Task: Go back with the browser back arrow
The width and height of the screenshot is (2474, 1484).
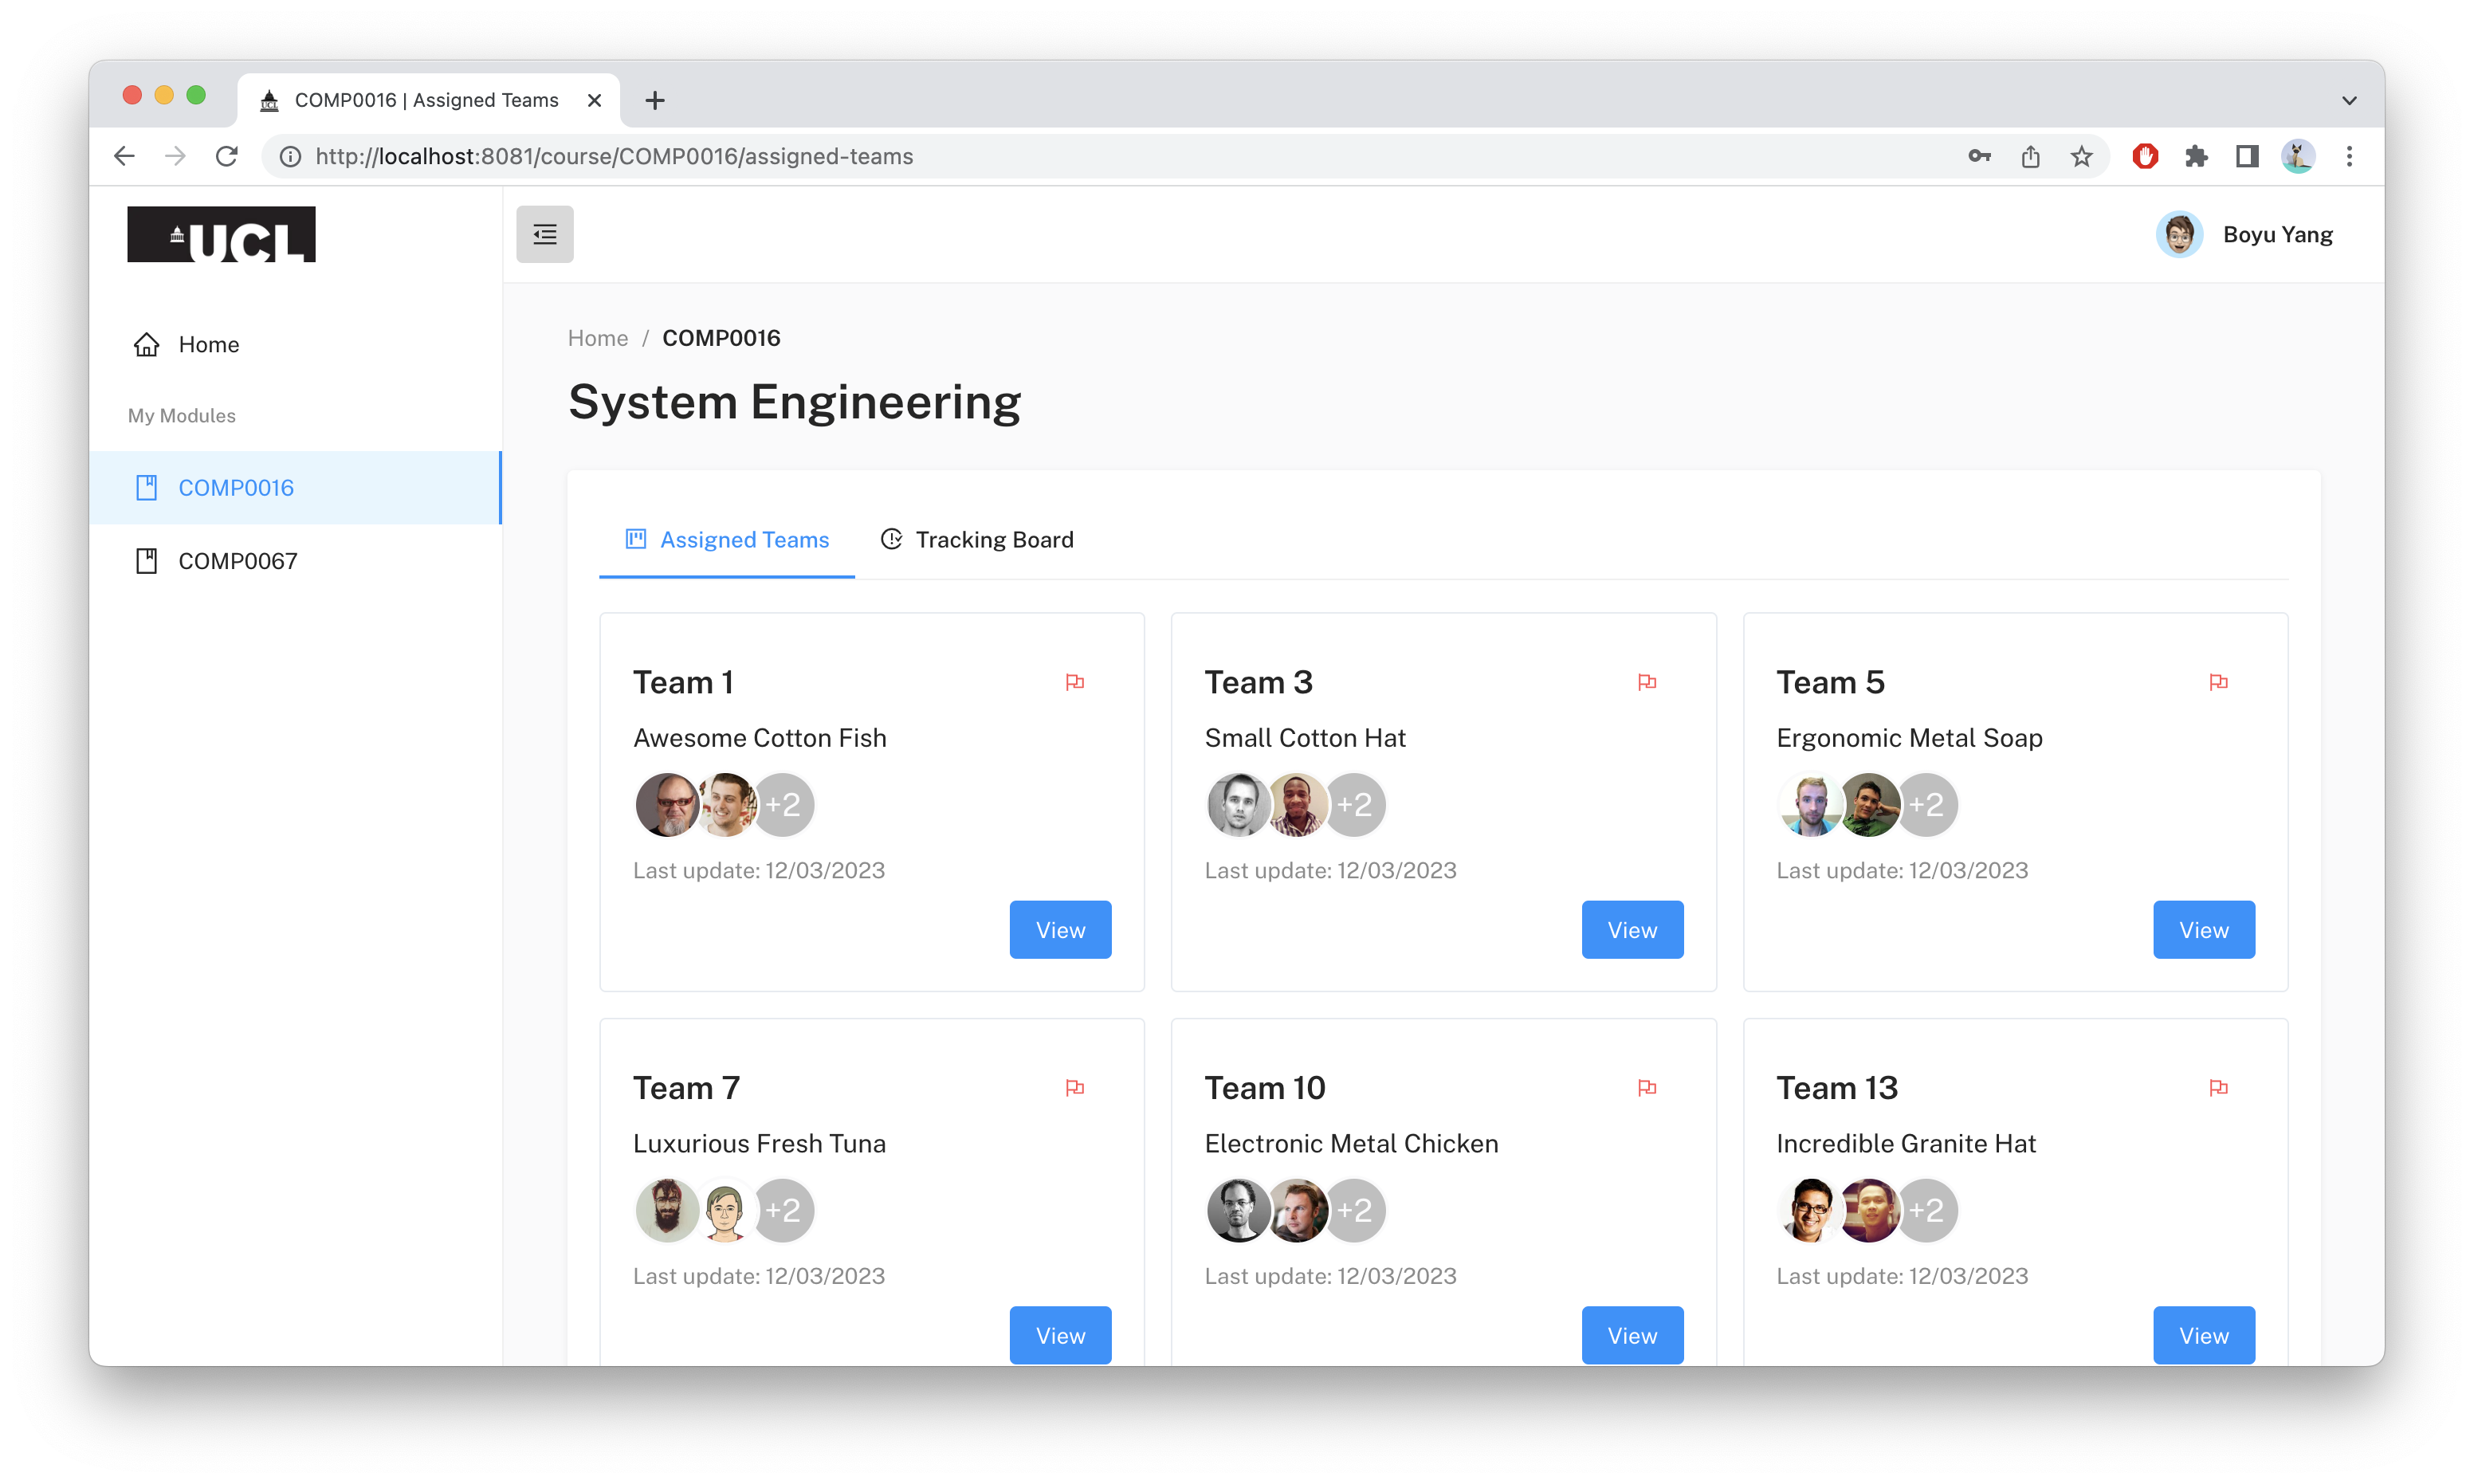Action: (124, 156)
